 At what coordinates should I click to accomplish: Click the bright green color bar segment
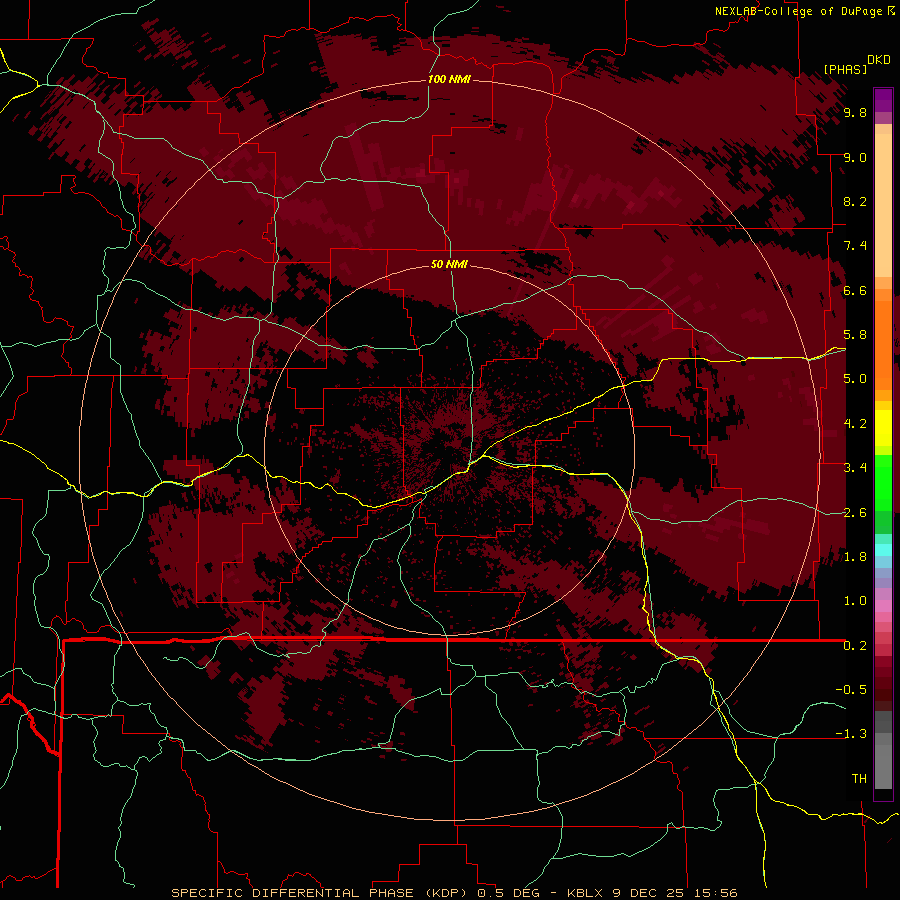[883, 482]
